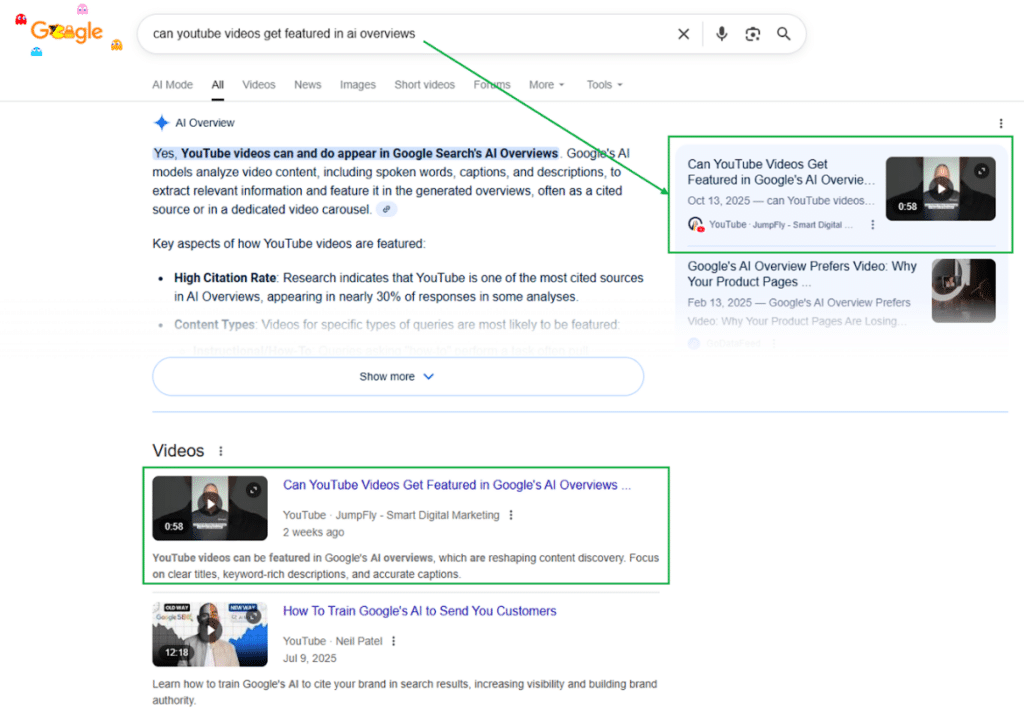Open 'How To Train Google's AI' video link
This screenshot has width=1024, height=710.
(x=419, y=611)
